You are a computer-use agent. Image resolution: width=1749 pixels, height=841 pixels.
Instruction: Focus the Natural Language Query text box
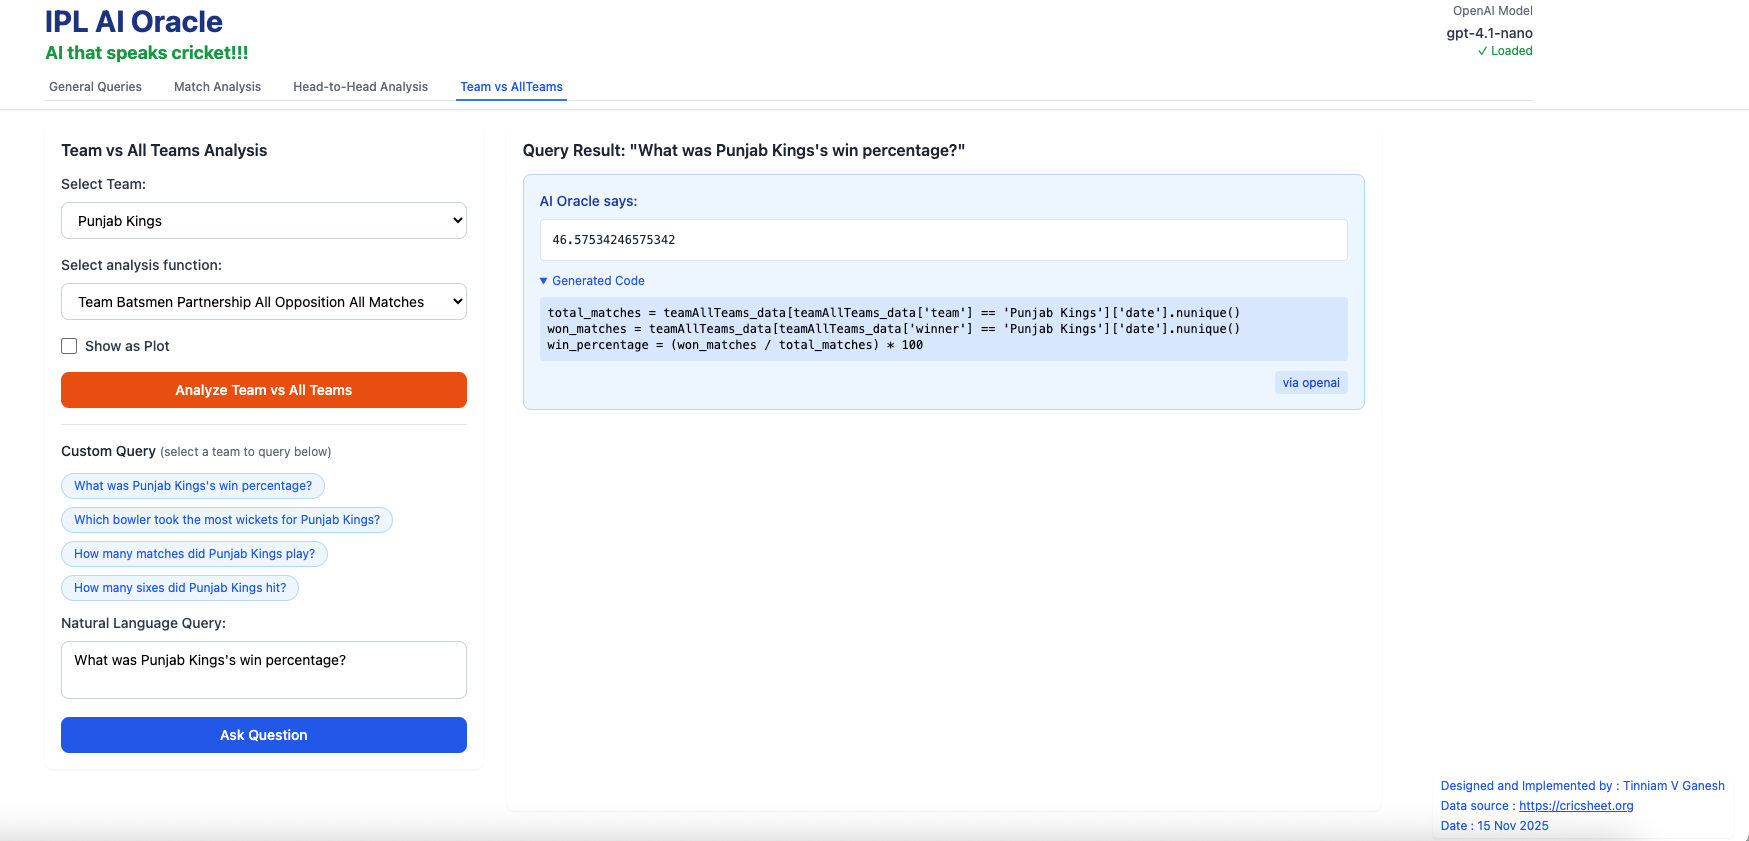pyautogui.click(x=264, y=670)
